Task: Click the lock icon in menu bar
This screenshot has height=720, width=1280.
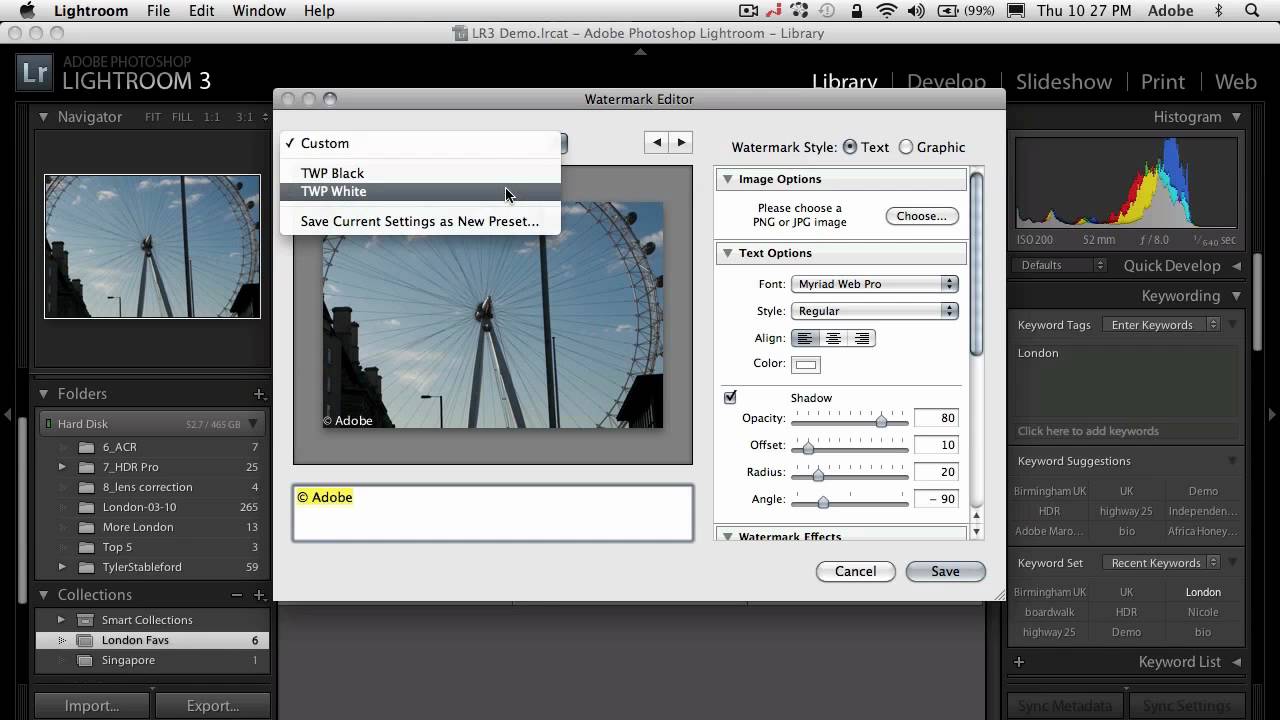Action: click(x=857, y=11)
